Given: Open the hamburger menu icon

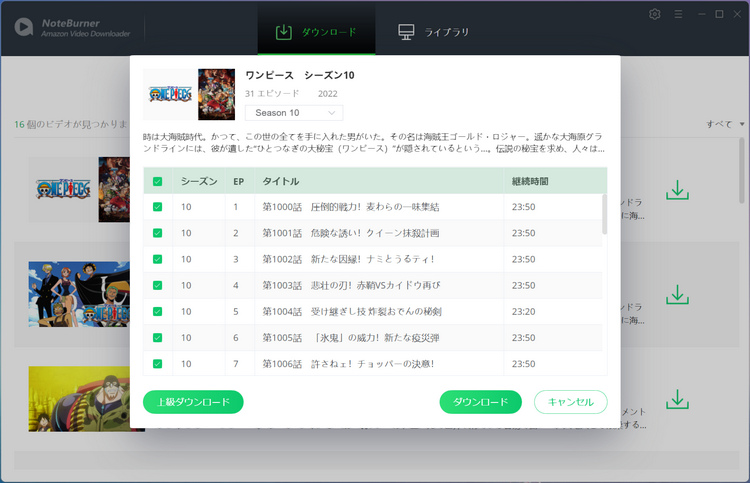Looking at the screenshot, I should [x=678, y=14].
